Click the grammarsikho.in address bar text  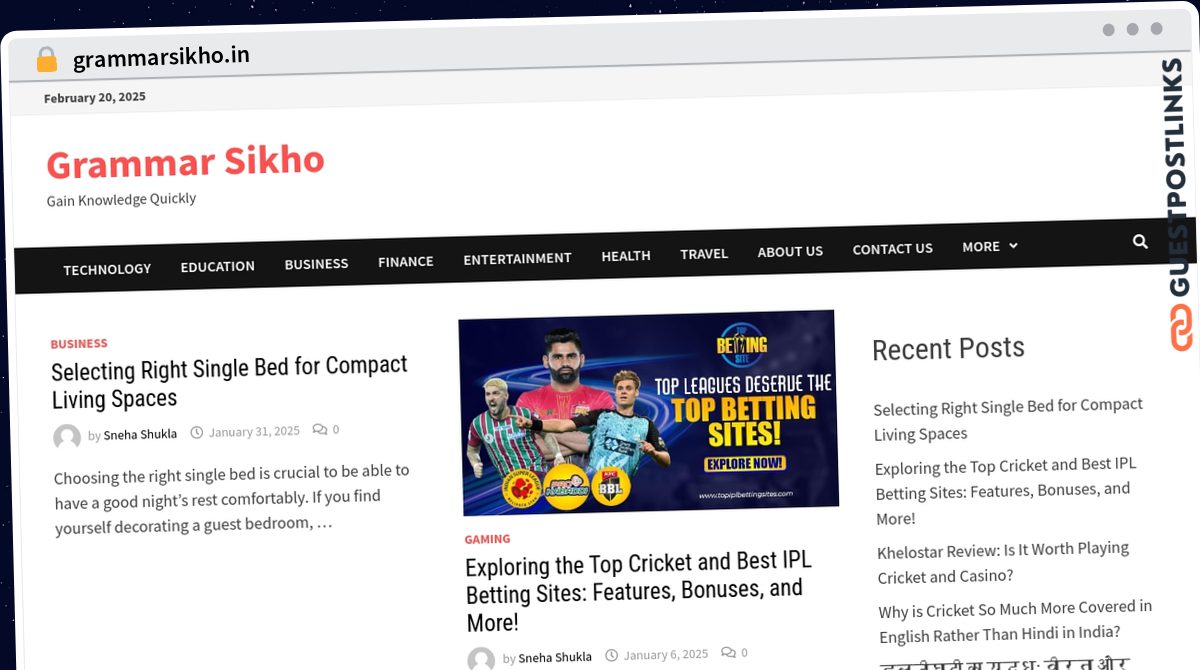tap(161, 57)
